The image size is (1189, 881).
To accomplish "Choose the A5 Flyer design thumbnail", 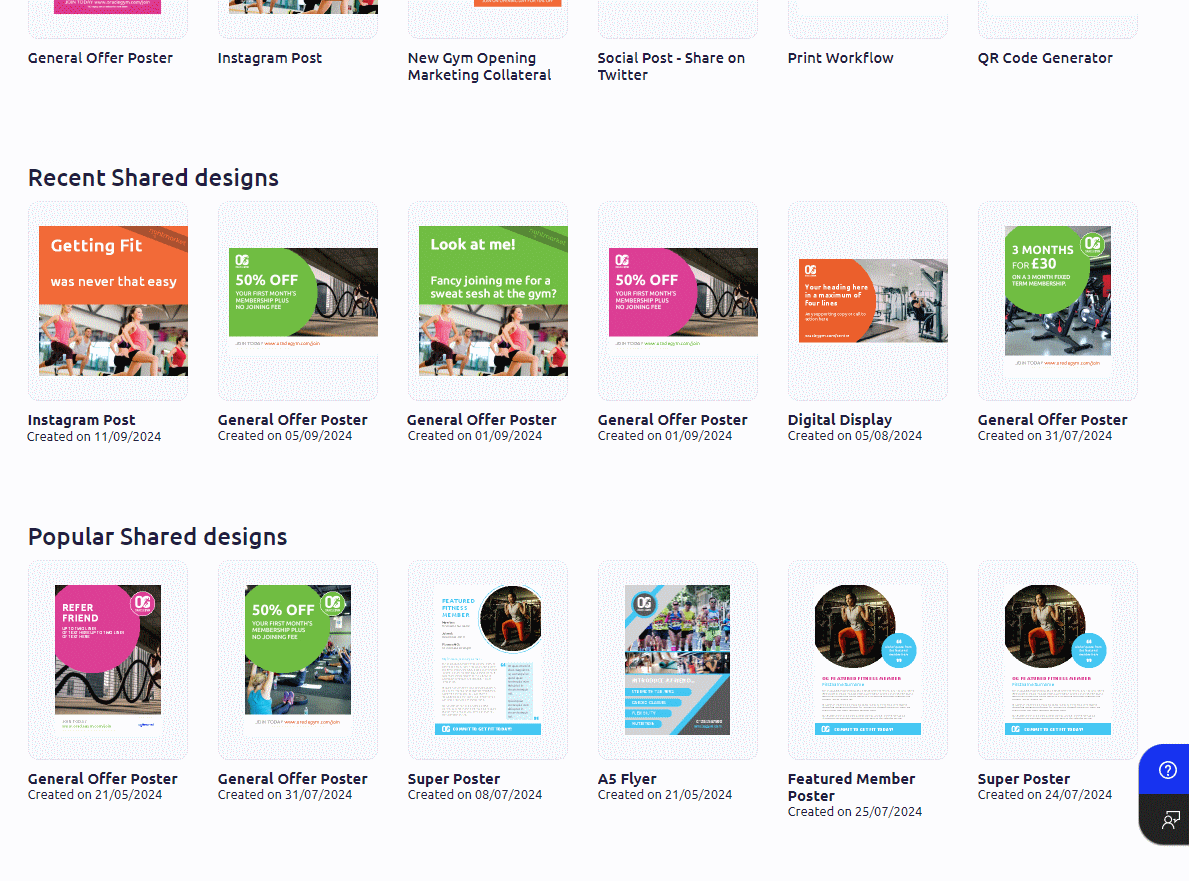I will (678, 660).
